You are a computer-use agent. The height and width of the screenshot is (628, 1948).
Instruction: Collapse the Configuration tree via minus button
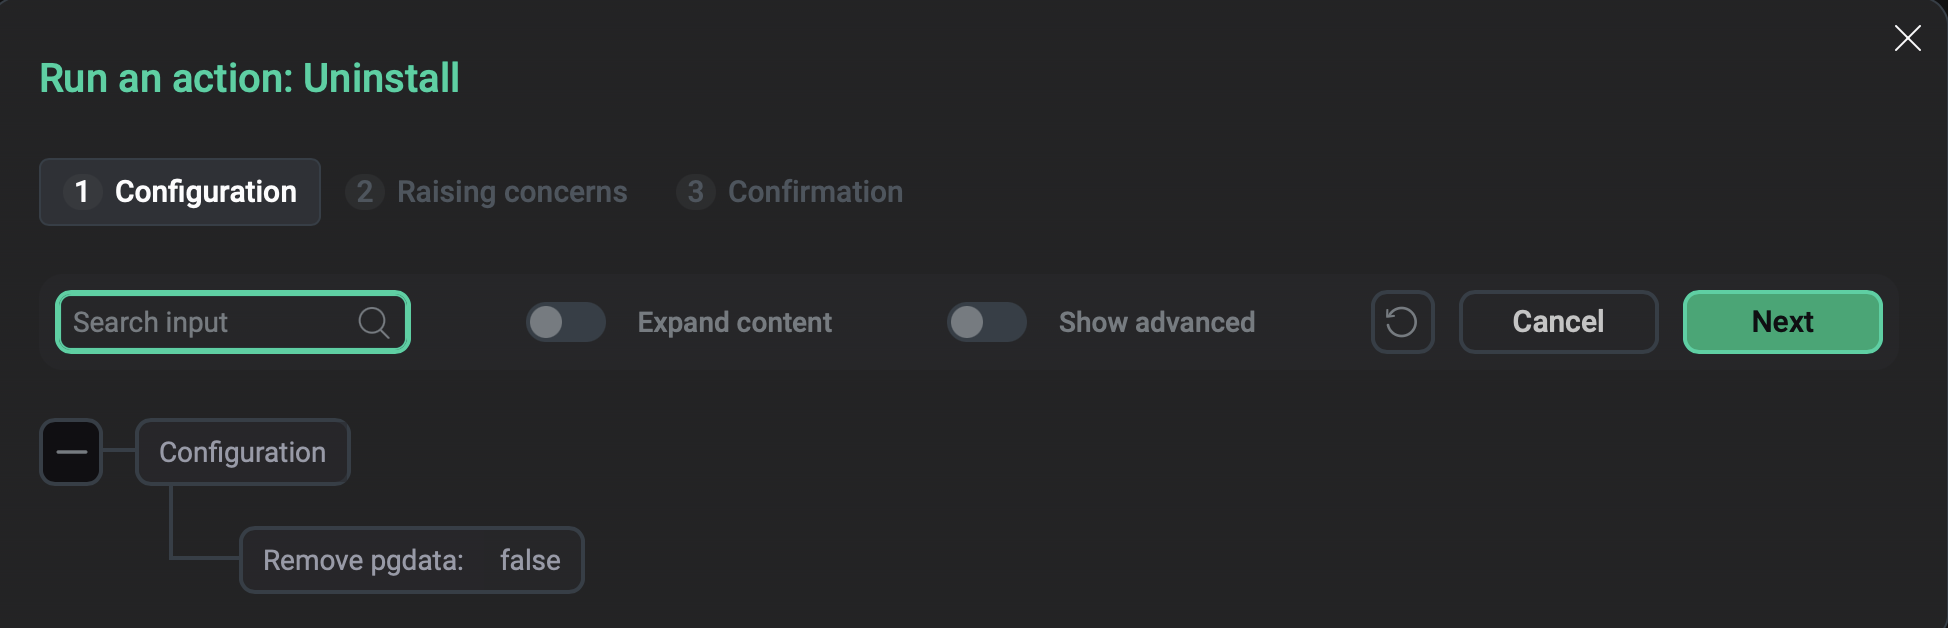[x=70, y=452]
